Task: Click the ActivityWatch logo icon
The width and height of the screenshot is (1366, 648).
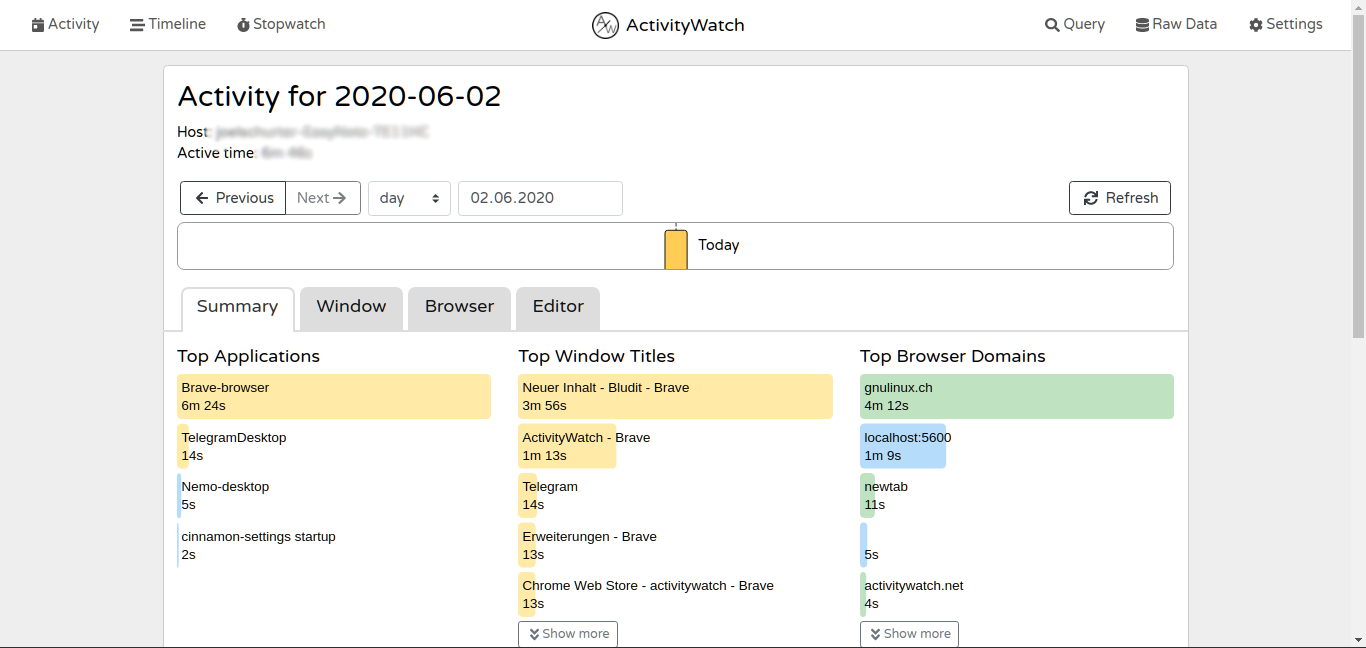Action: (x=605, y=25)
